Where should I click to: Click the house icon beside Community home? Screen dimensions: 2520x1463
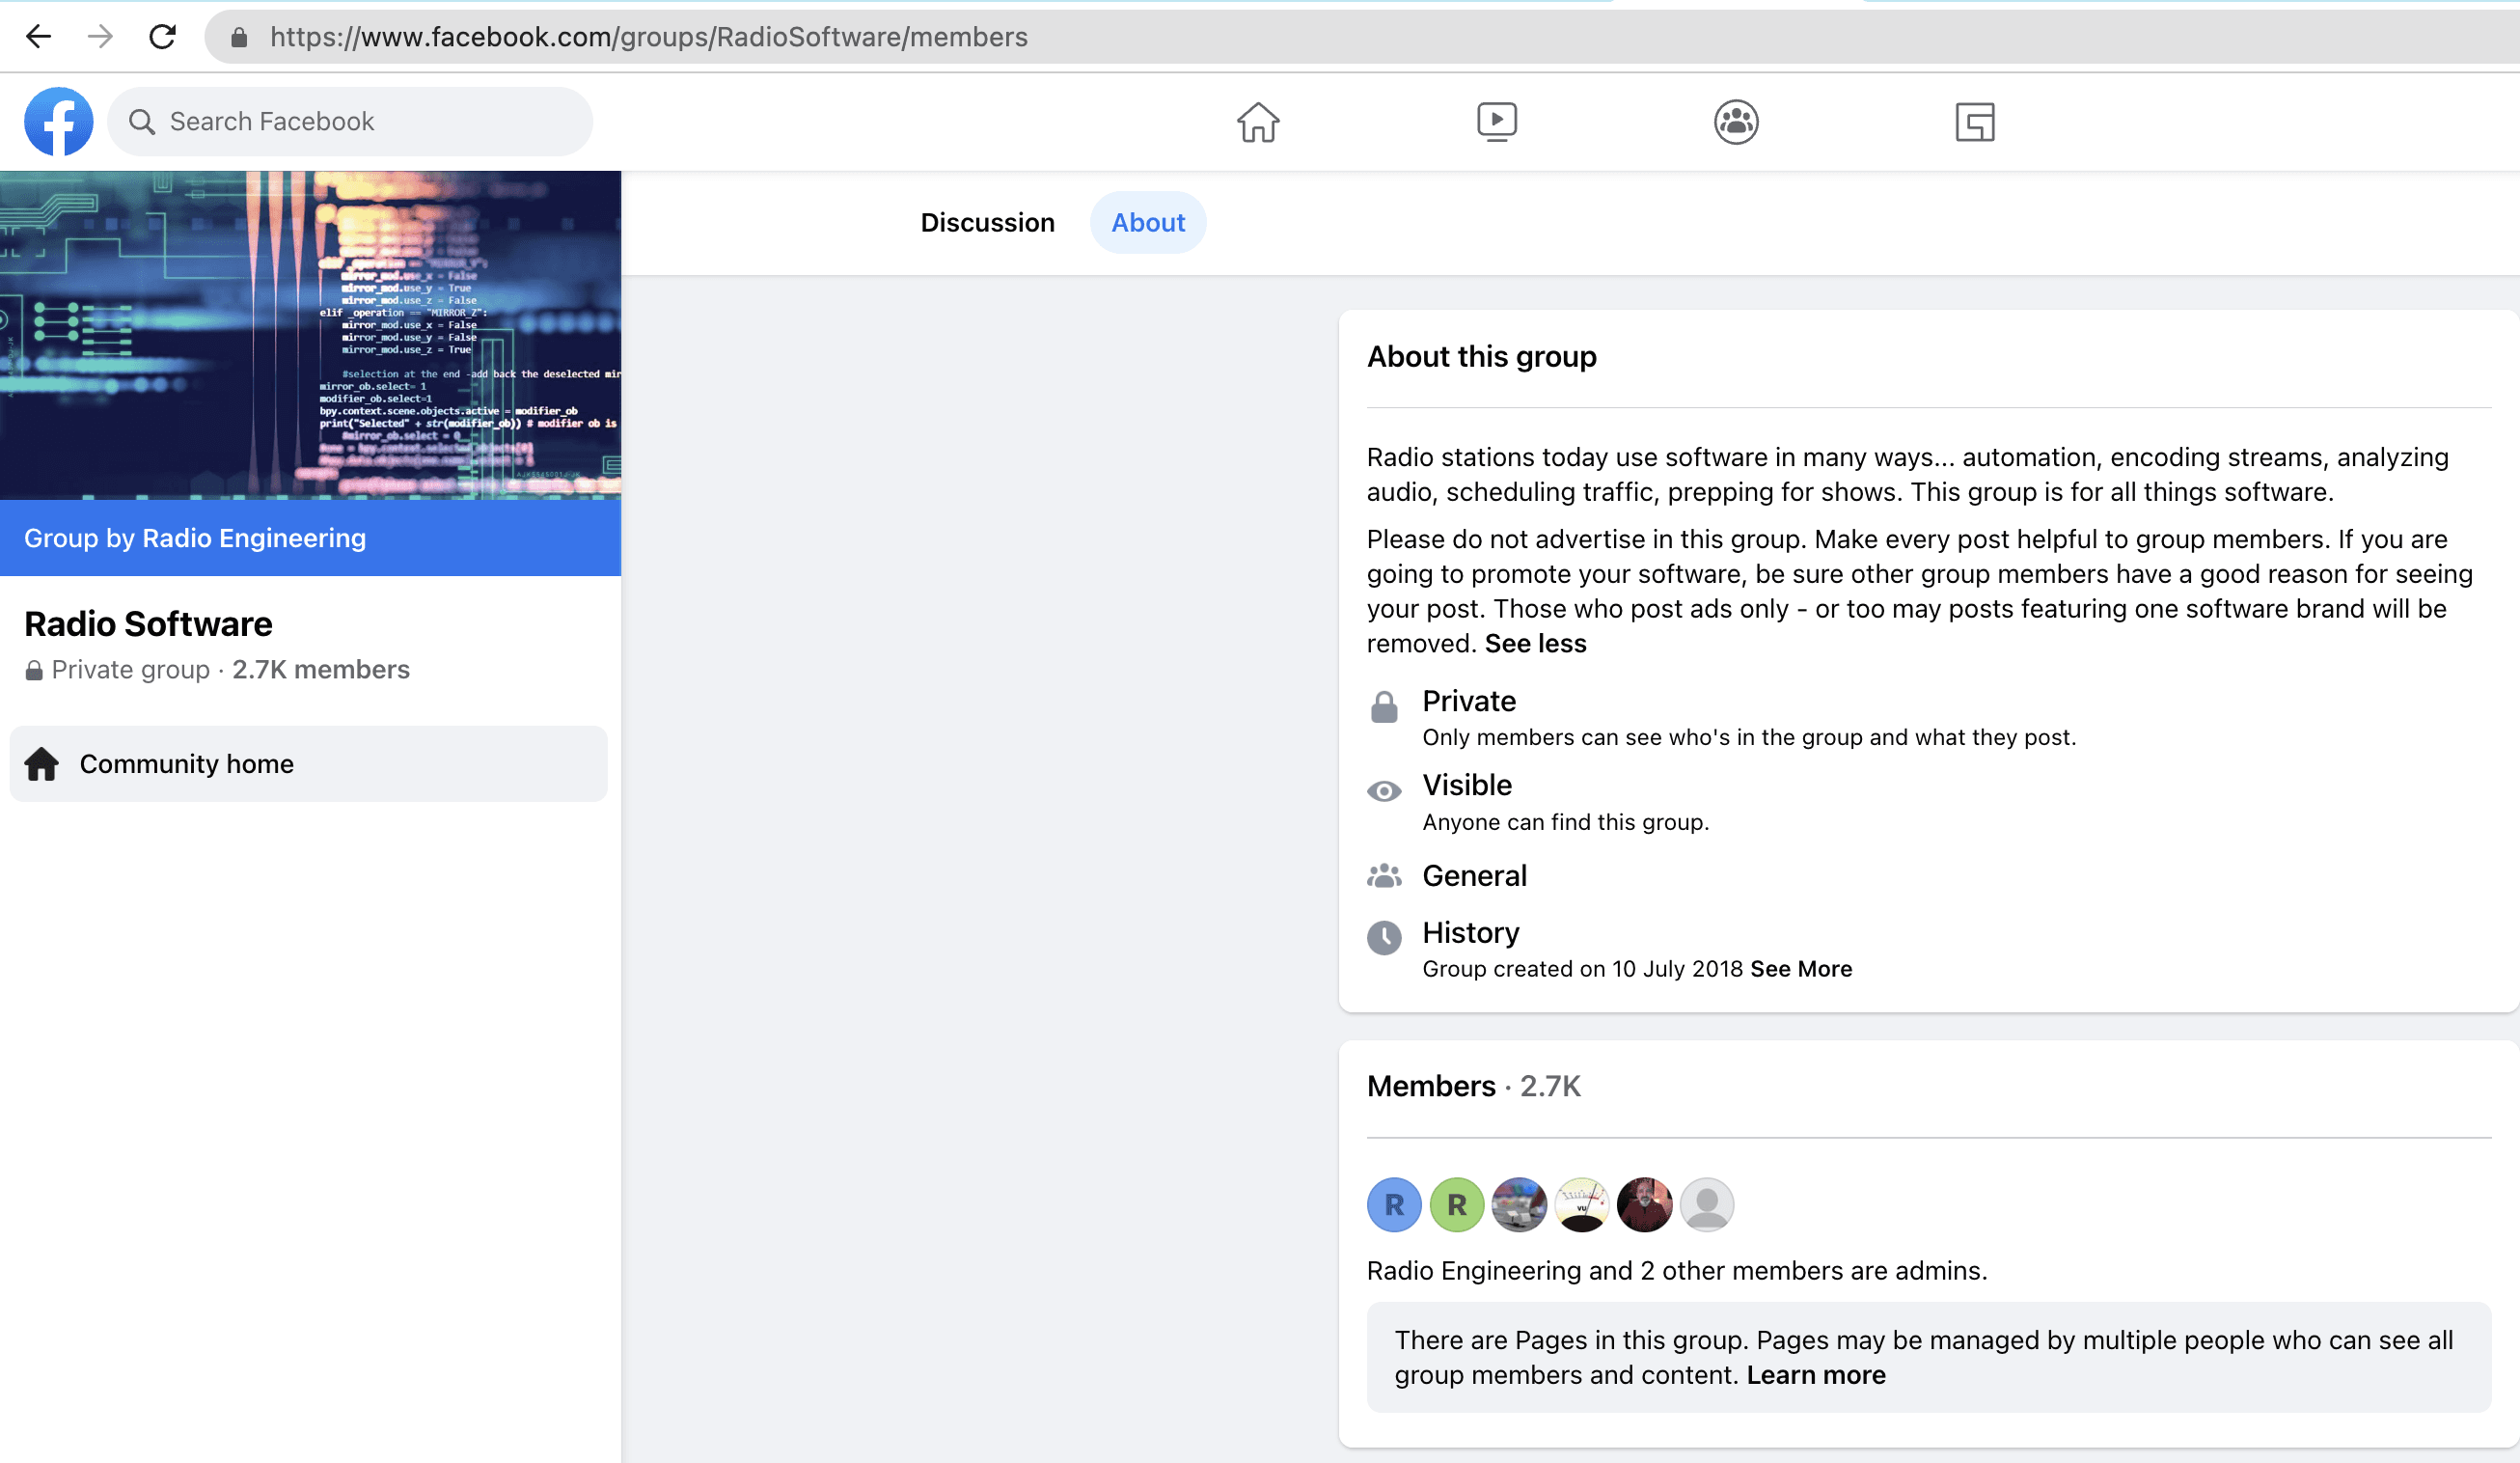coord(42,763)
